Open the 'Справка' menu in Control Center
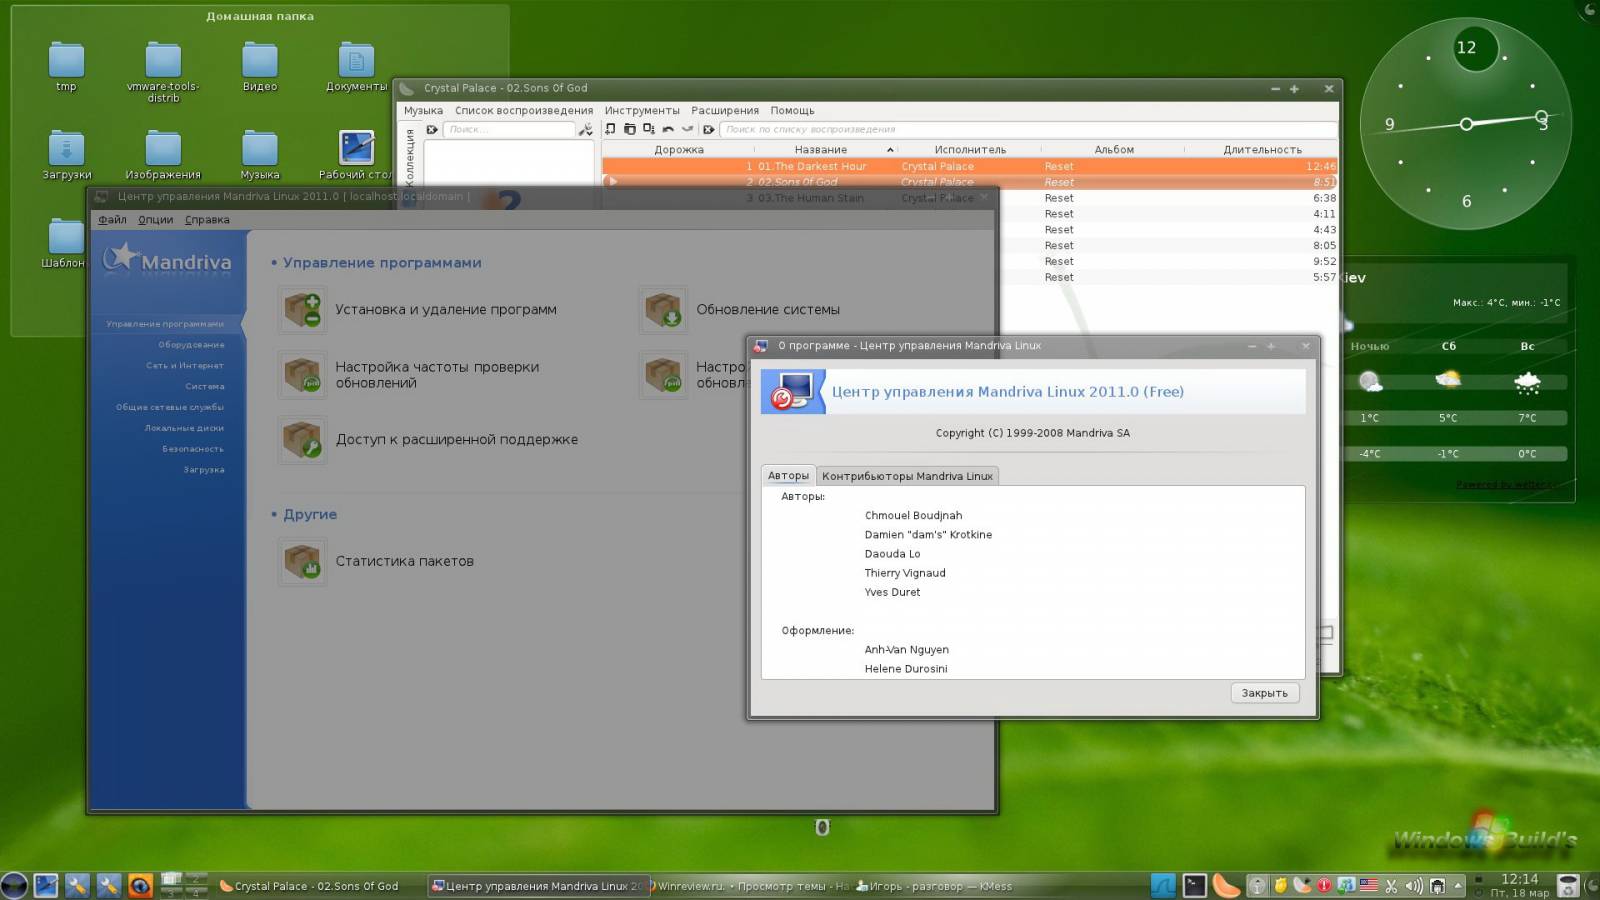Viewport: 1600px width, 900px height. pos(207,220)
